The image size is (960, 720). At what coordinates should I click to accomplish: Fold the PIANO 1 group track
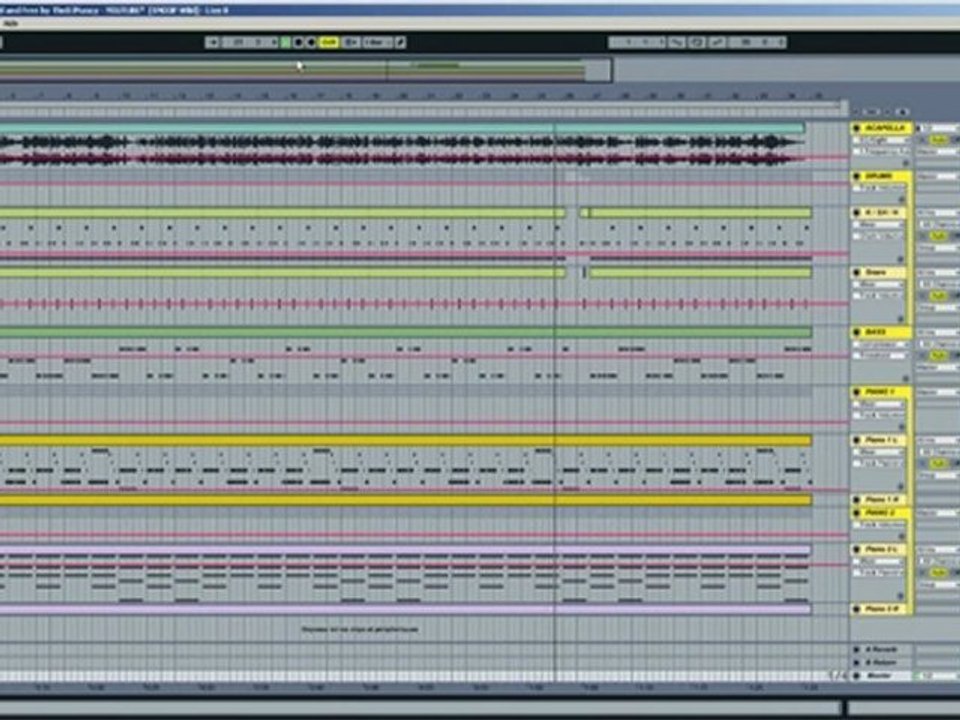coord(856,392)
